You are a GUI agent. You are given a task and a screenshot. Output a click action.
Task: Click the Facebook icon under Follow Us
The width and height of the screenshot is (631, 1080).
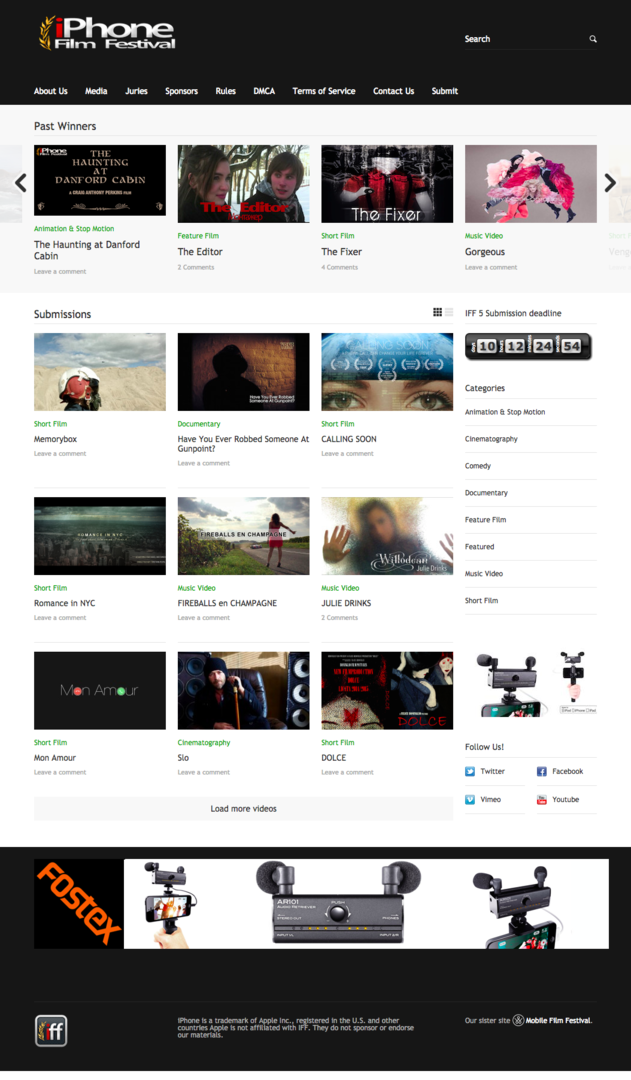click(542, 772)
